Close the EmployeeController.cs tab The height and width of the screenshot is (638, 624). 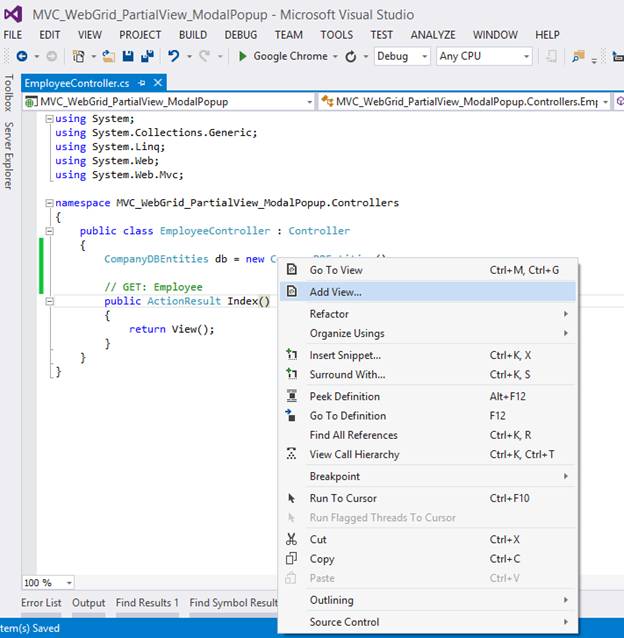(159, 83)
